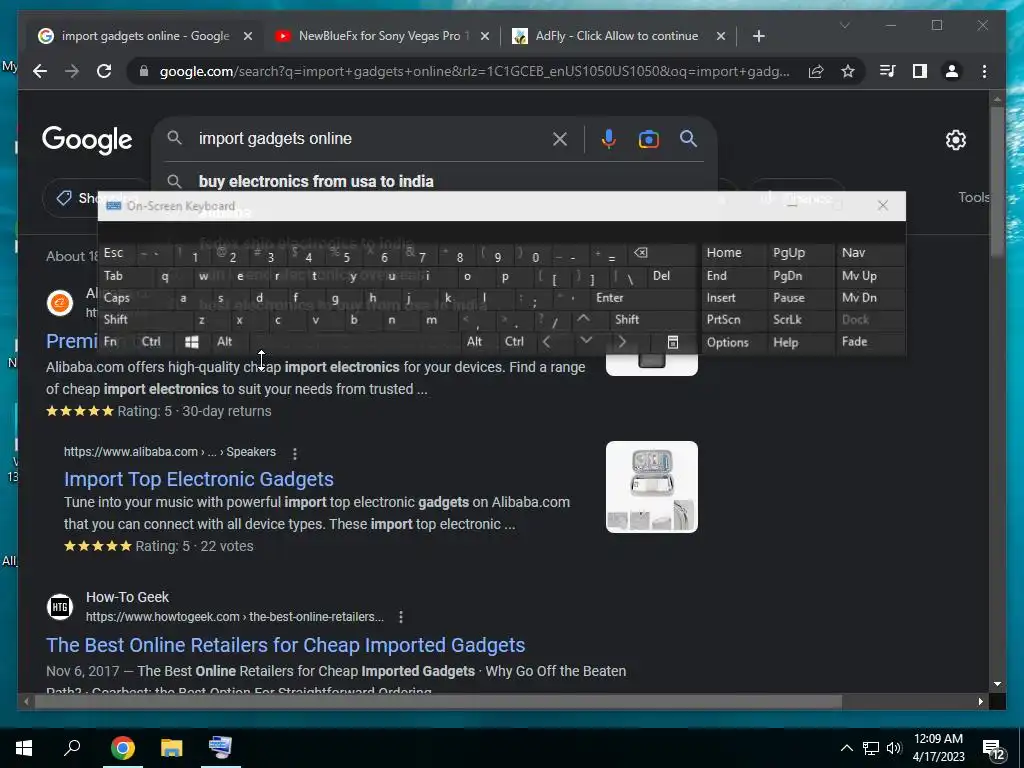Open Chrome's three-dot menu

984,71
